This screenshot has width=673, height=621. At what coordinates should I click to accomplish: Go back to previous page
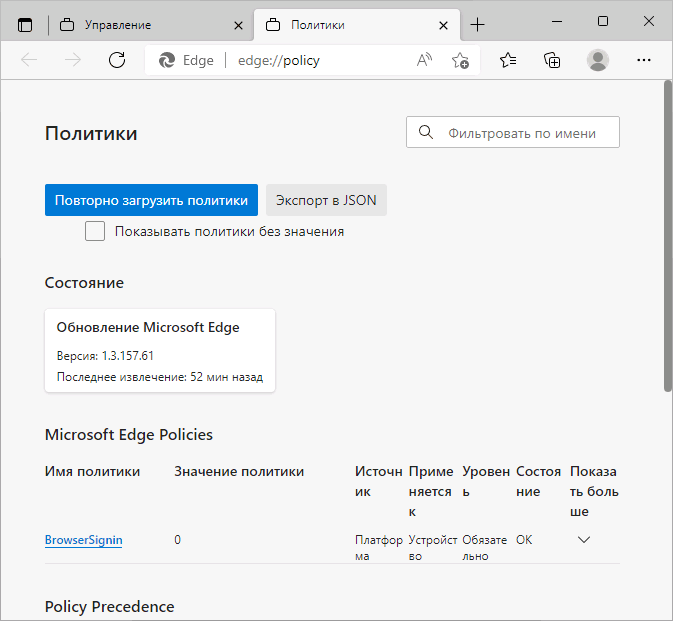(x=29, y=60)
